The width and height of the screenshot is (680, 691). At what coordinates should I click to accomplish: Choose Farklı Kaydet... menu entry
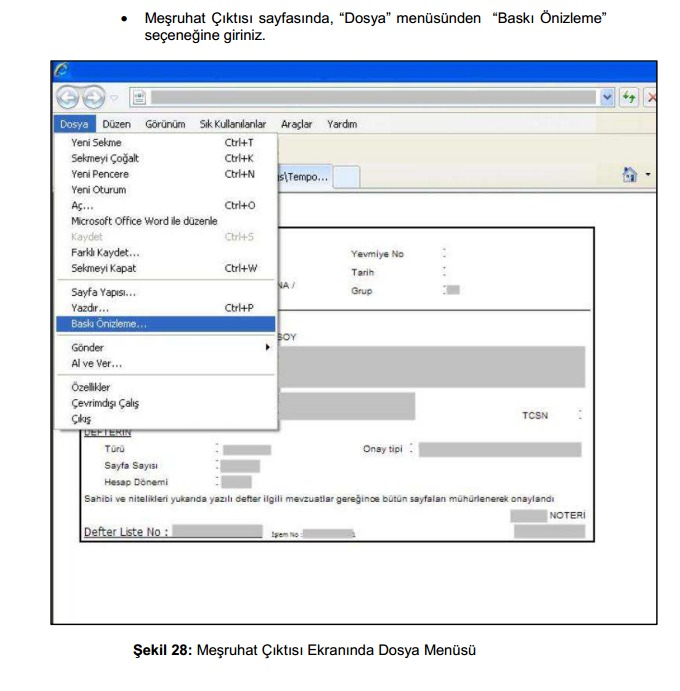coord(166,253)
